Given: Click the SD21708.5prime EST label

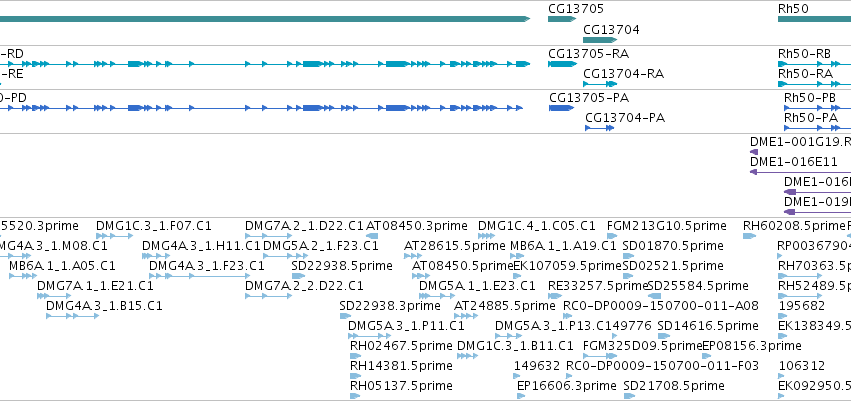Looking at the screenshot, I should click(x=674, y=386).
